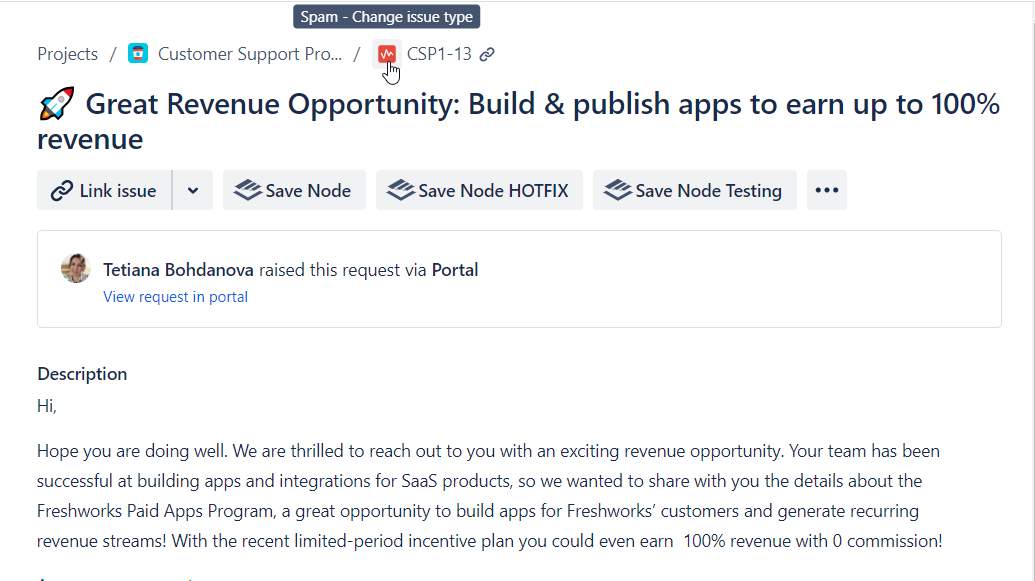The width and height of the screenshot is (1035, 581).
Task: Go to Projects in the breadcrumb
Action: click(x=67, y=54)
